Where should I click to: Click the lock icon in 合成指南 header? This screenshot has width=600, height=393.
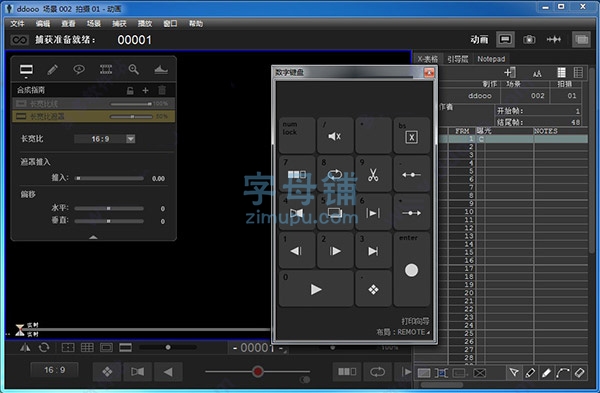[x=130, y=91]
